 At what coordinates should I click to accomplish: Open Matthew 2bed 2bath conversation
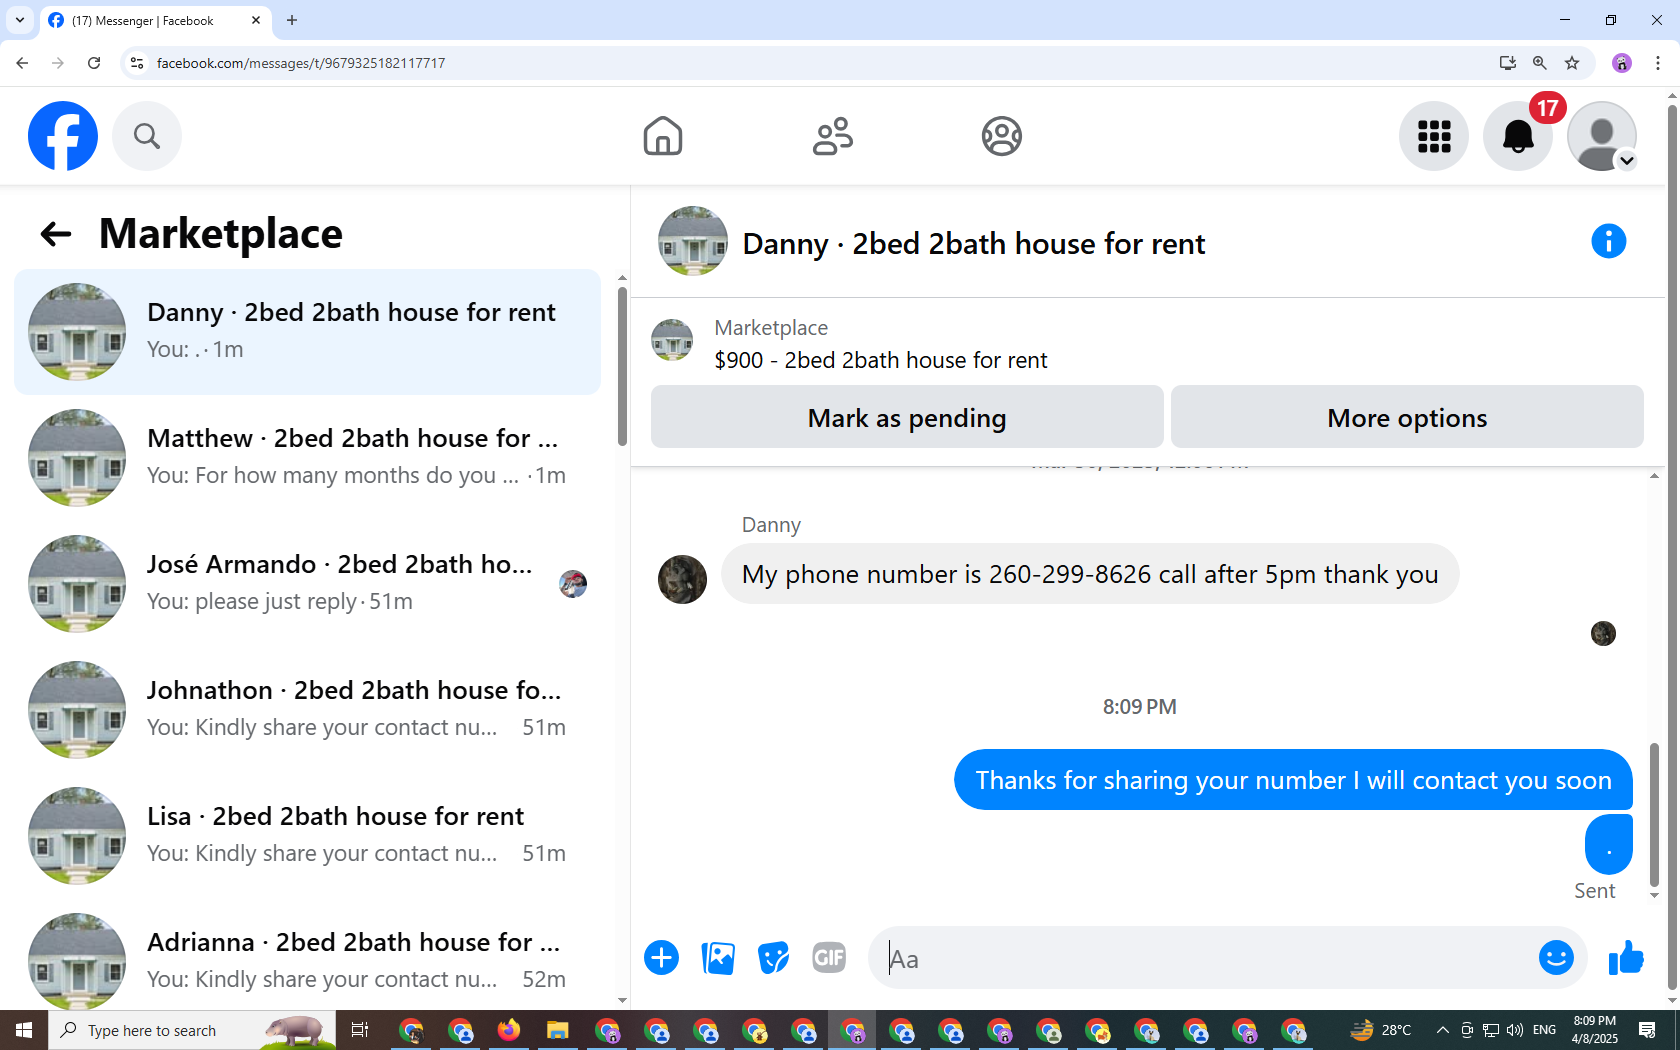point(307,458)
